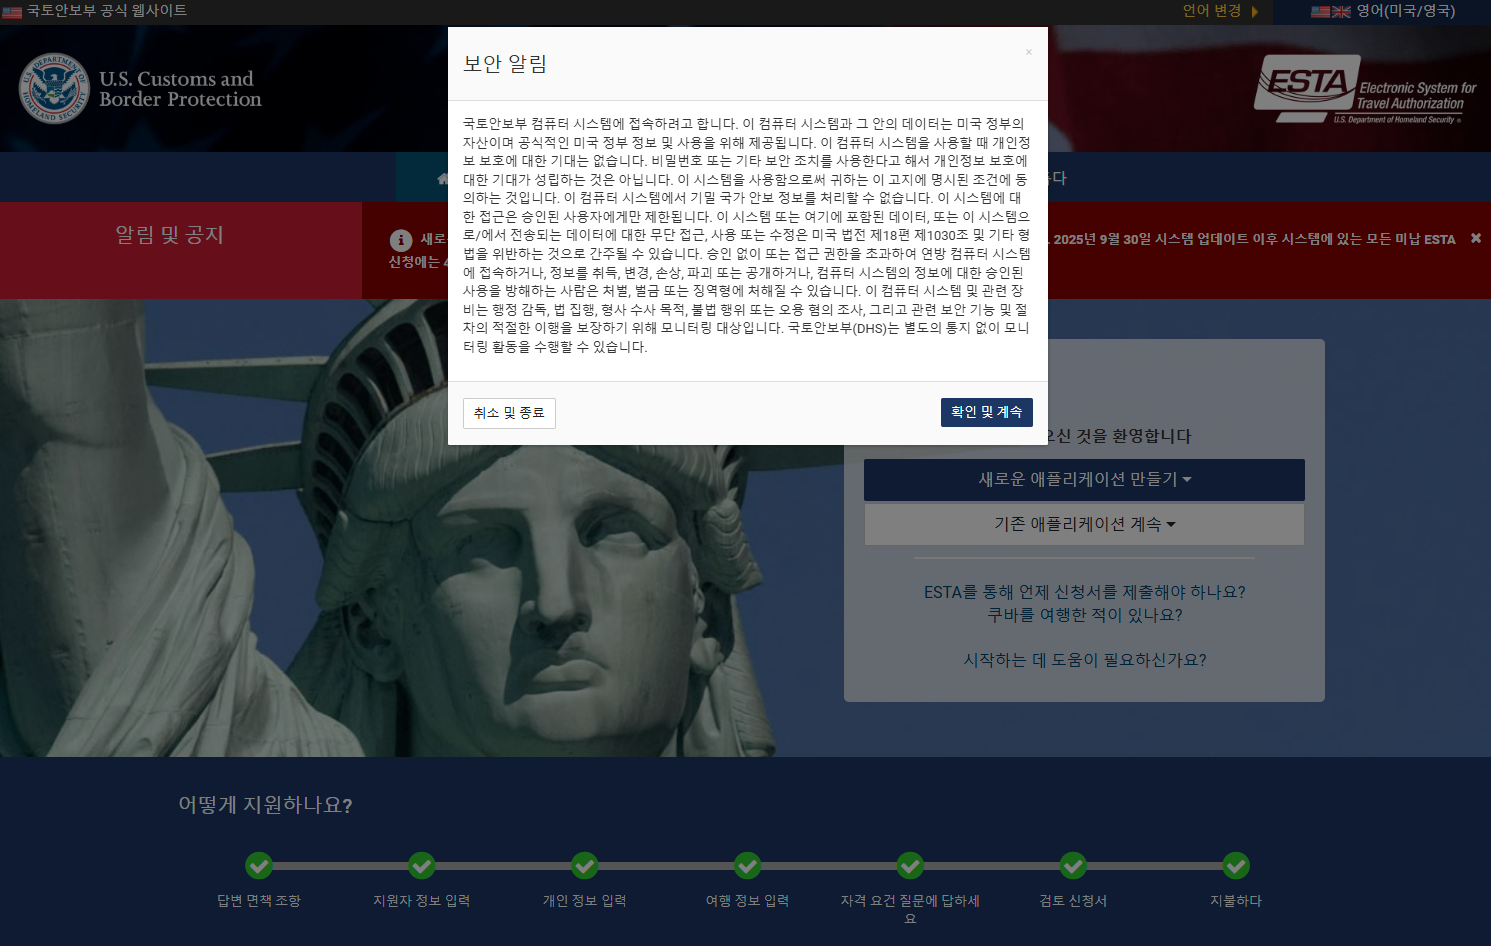The image size is (1491, 946).
Task: Select the 영어(미국/영국) language option
Action: pyautogui.click(x=1408, y=12)
